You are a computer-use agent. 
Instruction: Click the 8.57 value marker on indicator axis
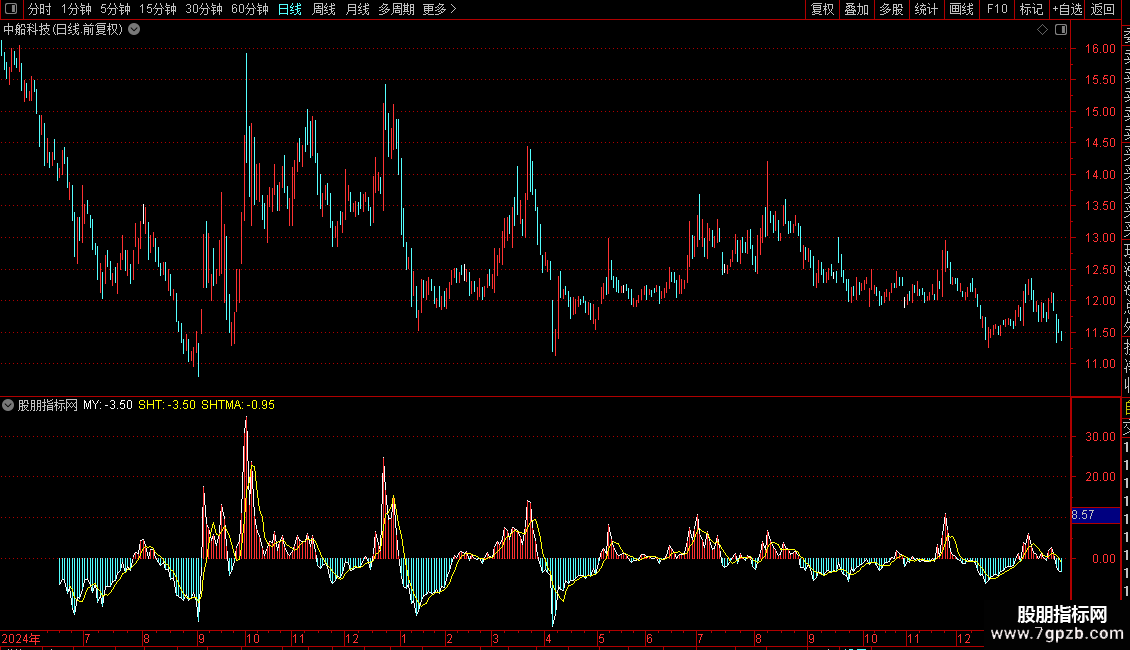click(1095, 515)
